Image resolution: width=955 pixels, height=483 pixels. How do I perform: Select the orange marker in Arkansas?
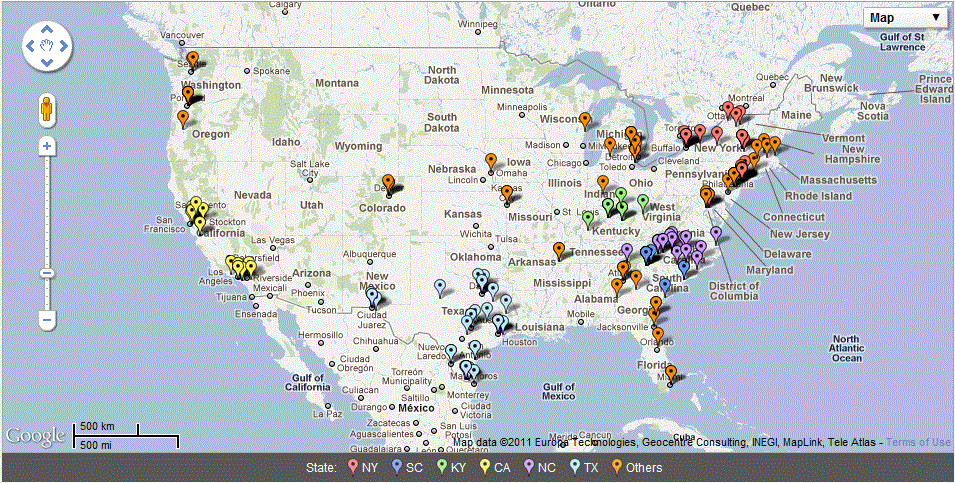[x=559, y=250]
